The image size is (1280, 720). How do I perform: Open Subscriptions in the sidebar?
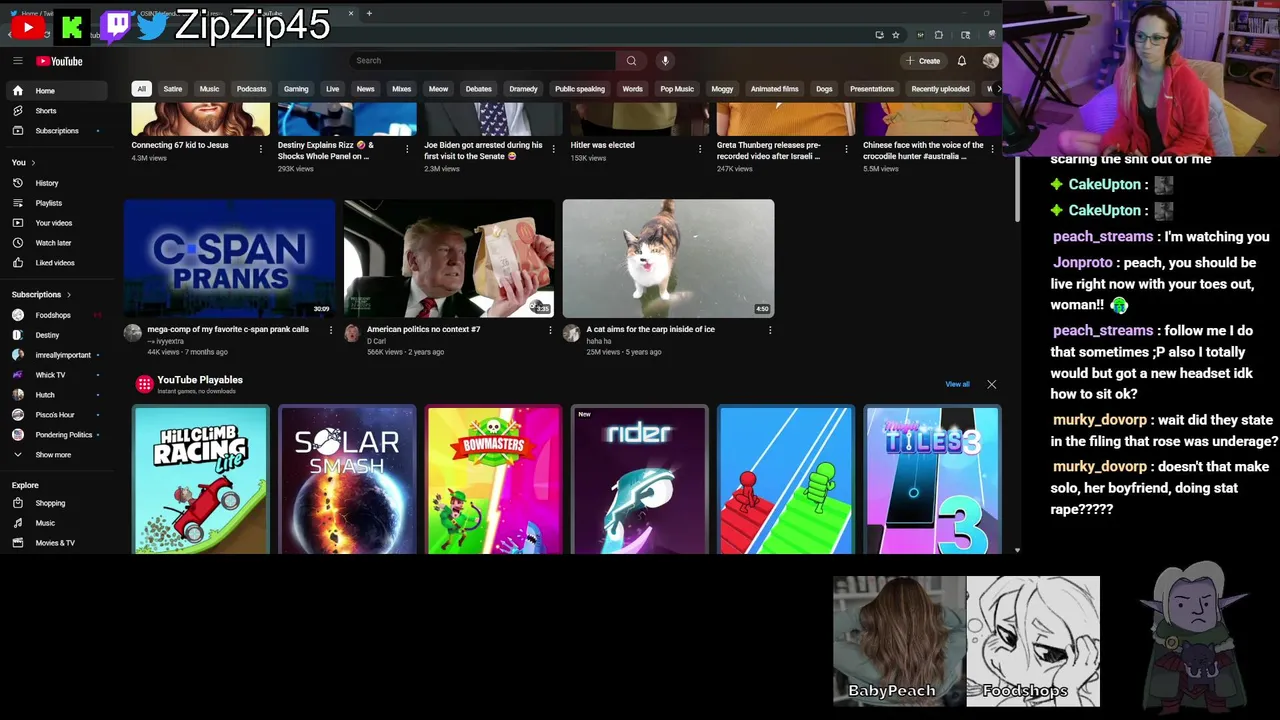tap(58, 131)
